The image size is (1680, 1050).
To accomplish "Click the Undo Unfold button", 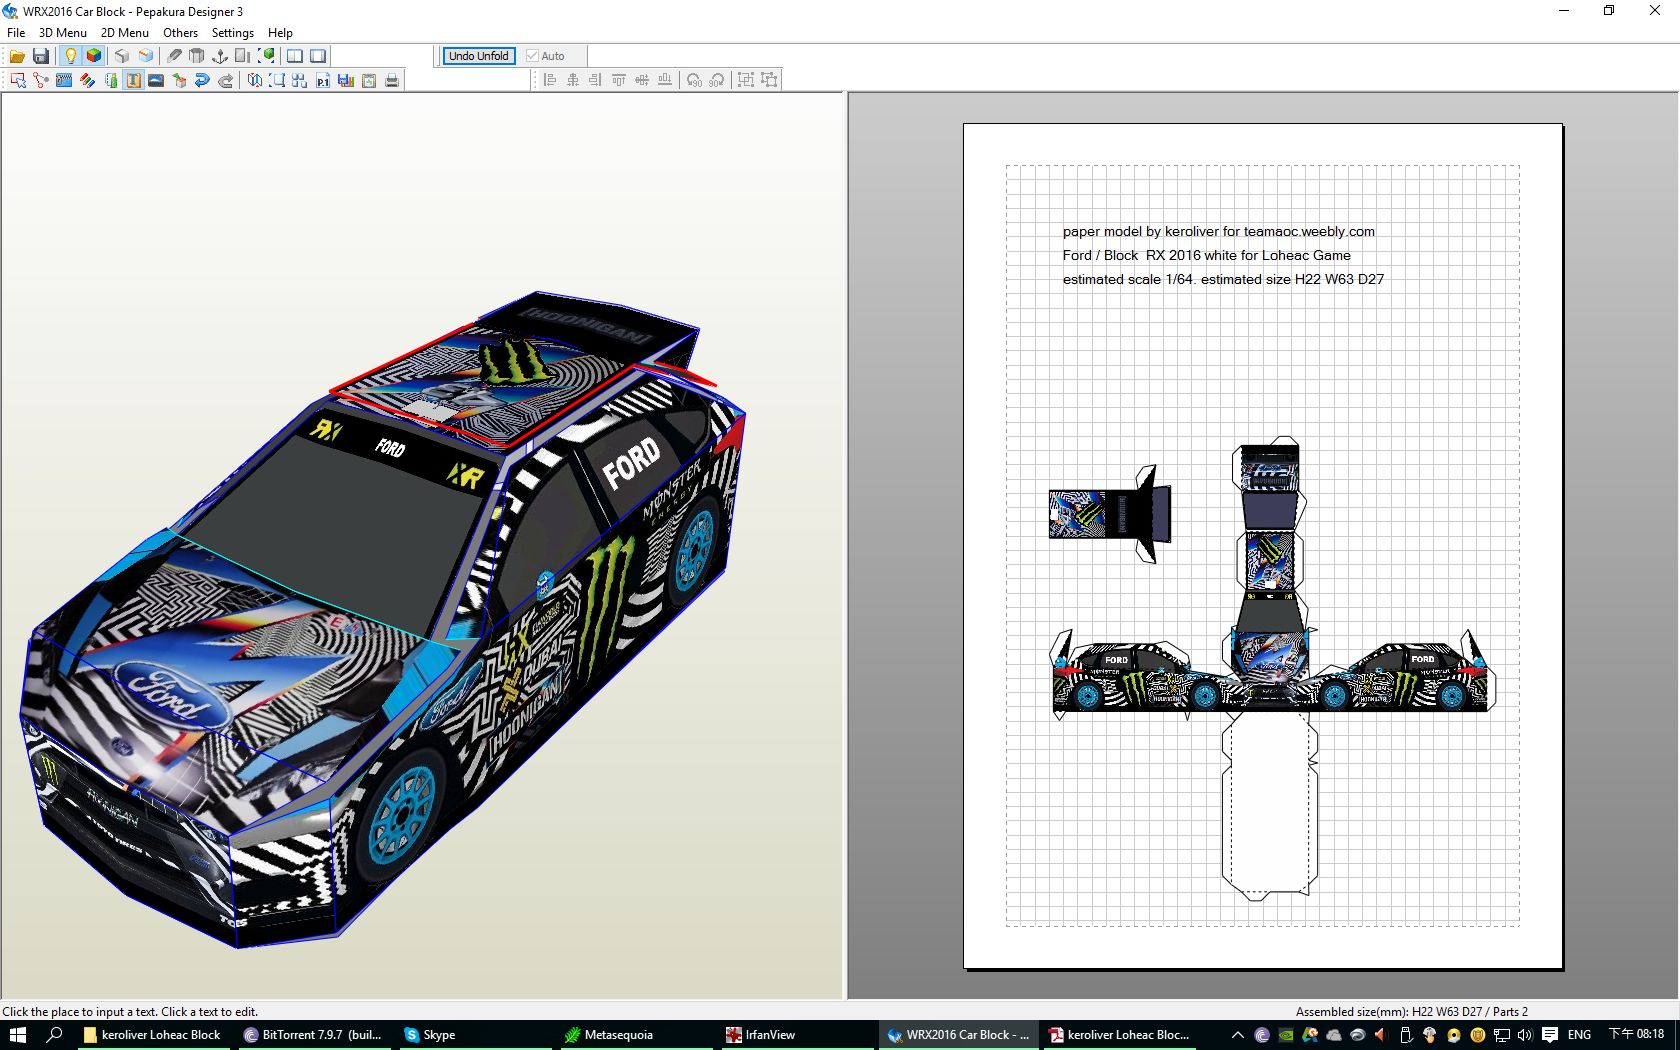I will [x=478, y=56].
